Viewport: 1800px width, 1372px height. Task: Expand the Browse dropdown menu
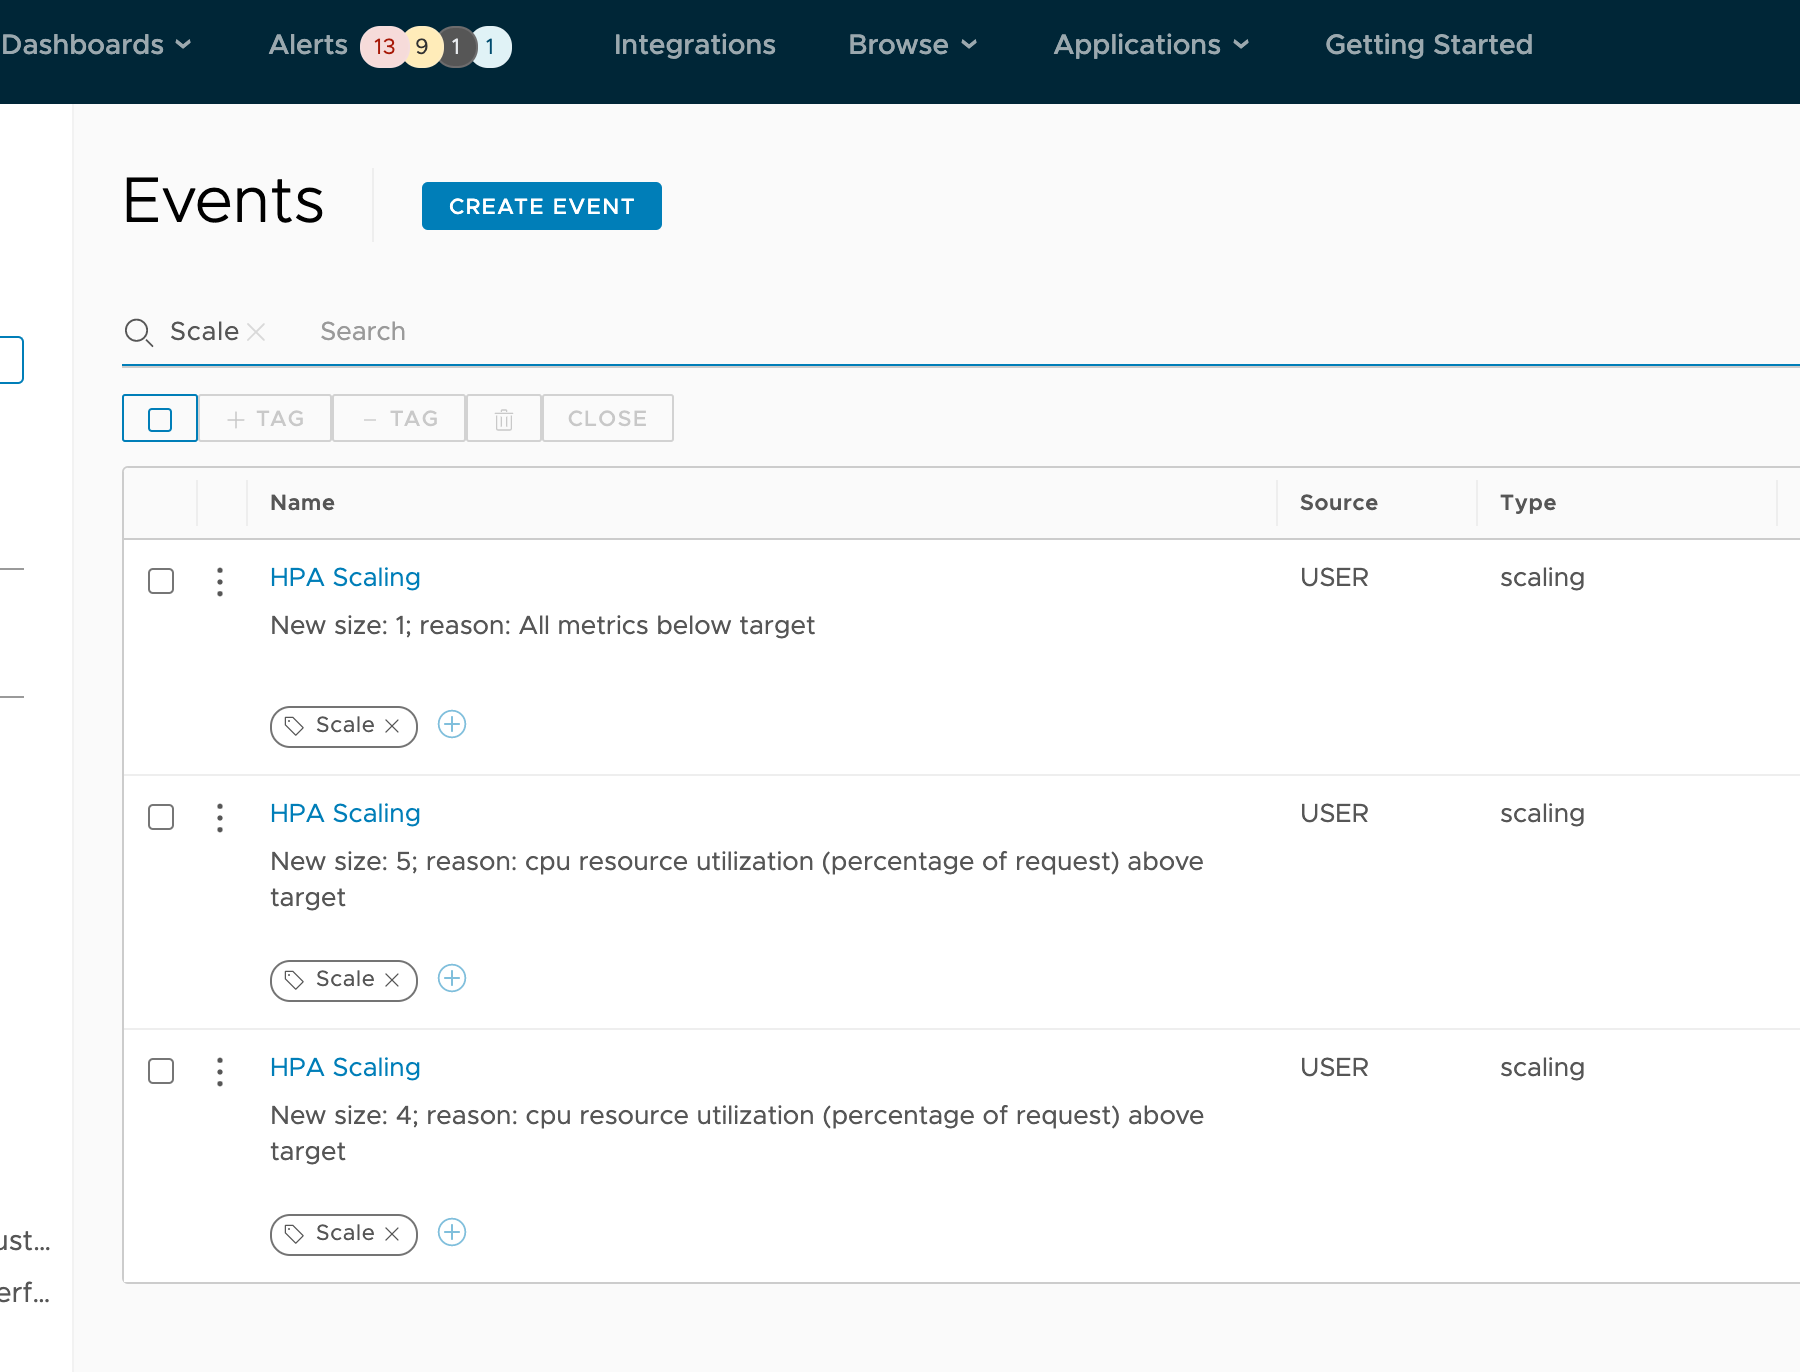point(912,45)
